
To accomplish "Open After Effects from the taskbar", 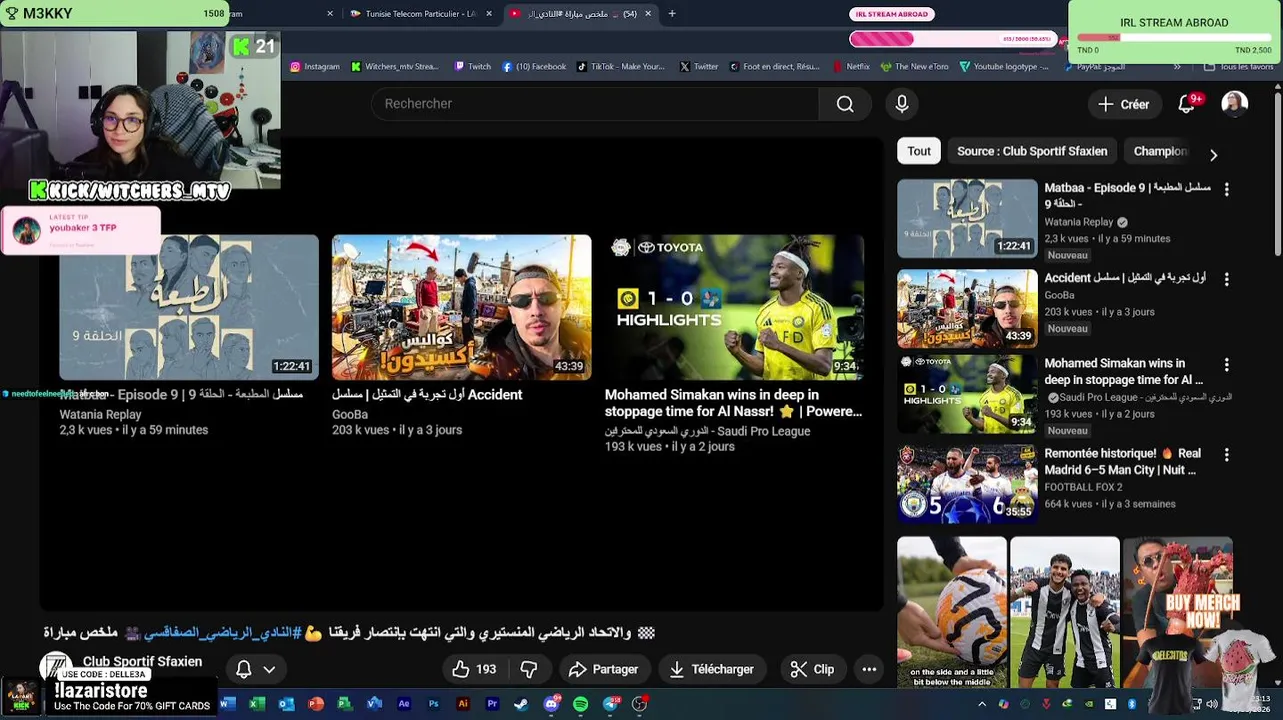I will coord(404,704).
